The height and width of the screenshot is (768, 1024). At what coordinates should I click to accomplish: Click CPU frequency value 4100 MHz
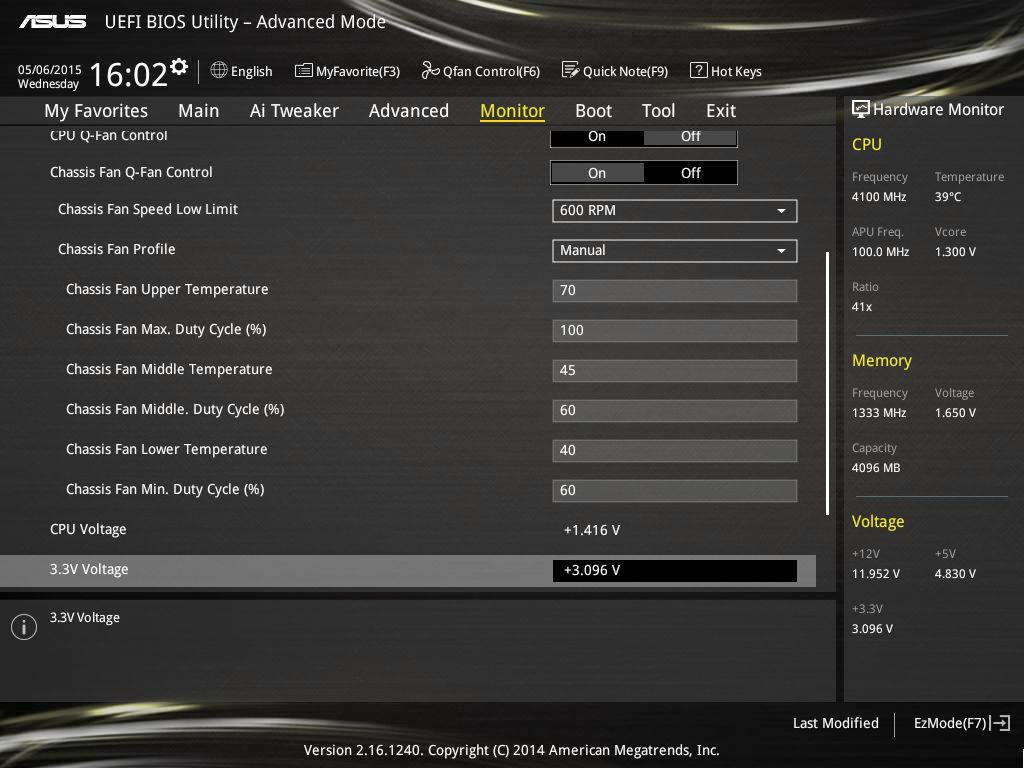point(878,197)
